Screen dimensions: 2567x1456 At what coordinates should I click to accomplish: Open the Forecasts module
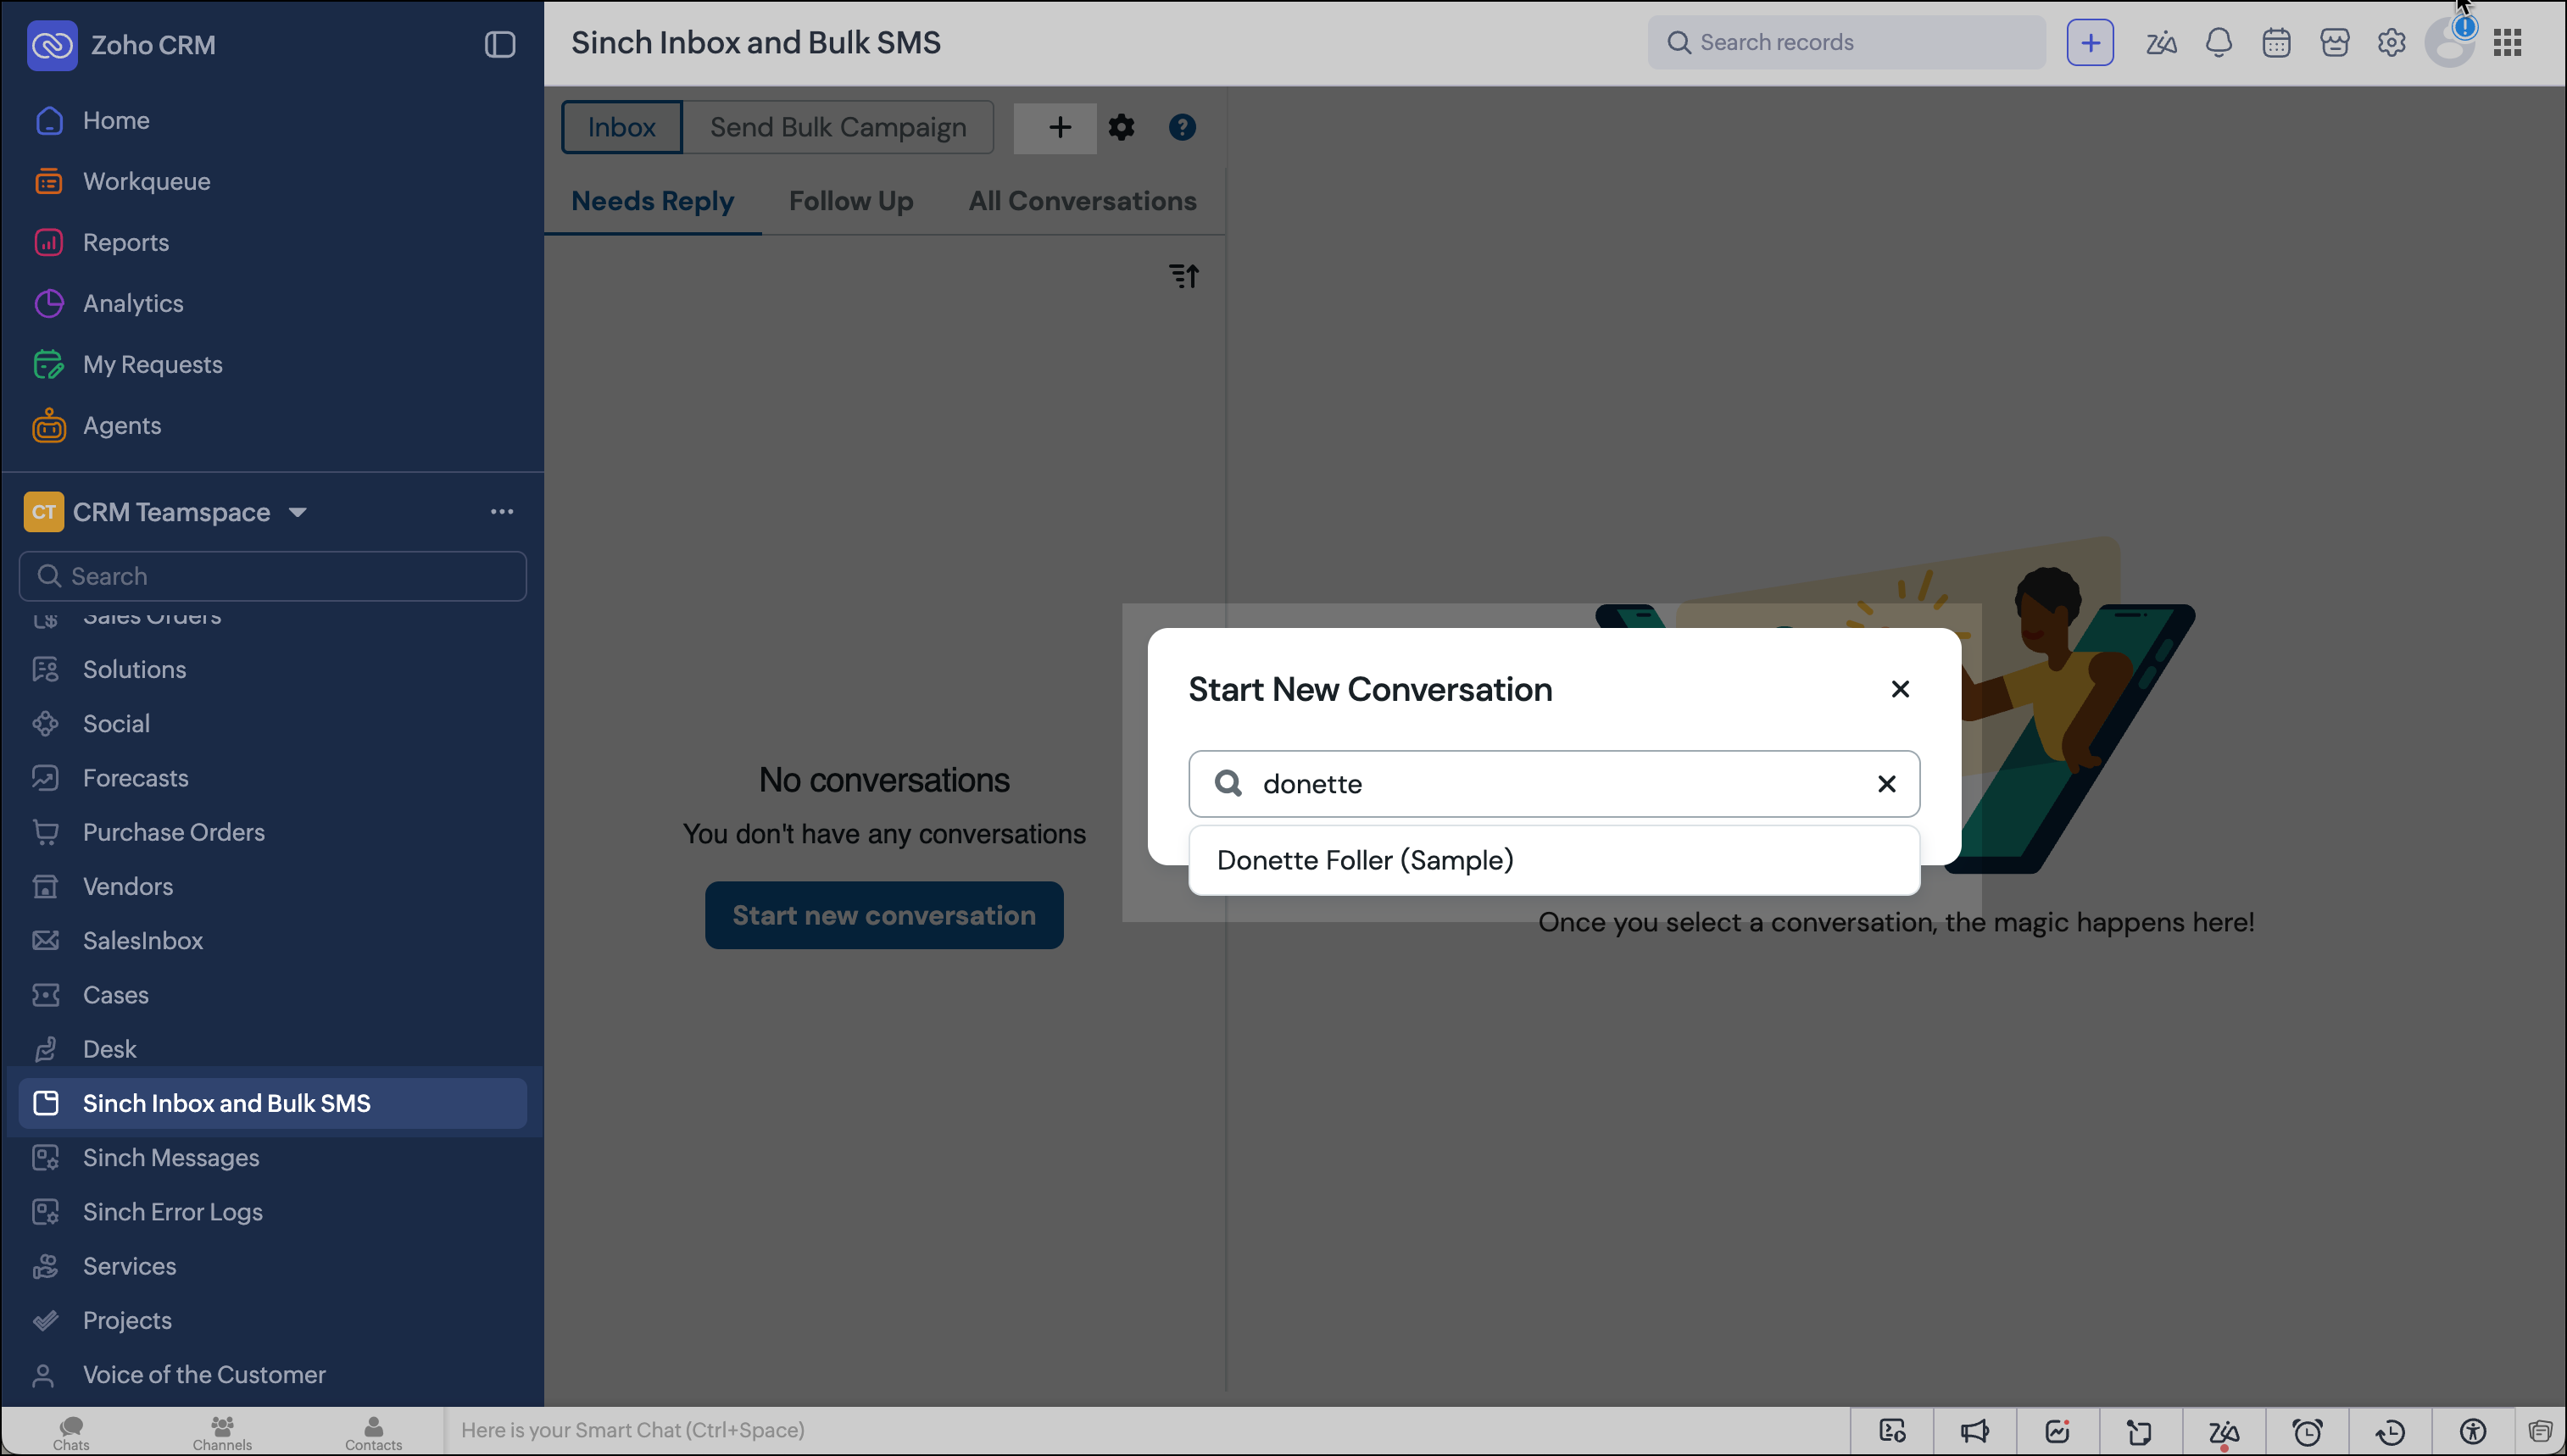point(135,778)
